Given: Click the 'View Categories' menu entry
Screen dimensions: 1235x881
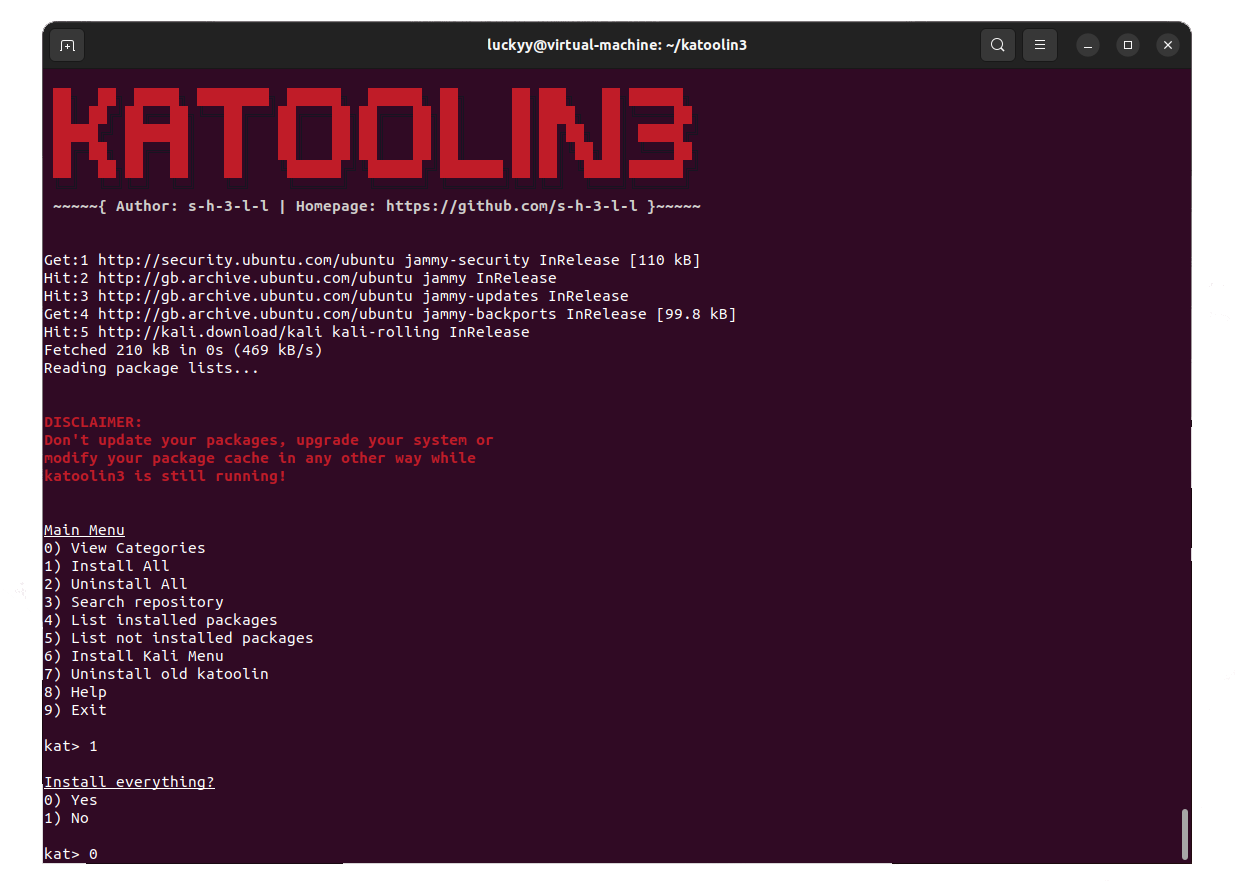Looking at the screenshot, I should coord(137,548).
